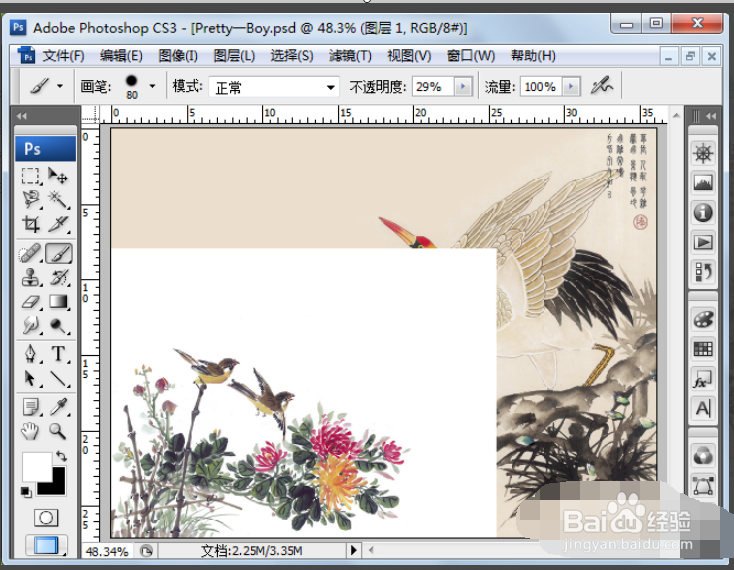Screen dimensions: 734x570
Task: Collapse the toolbox double-arrow
Action: point(22,116)
